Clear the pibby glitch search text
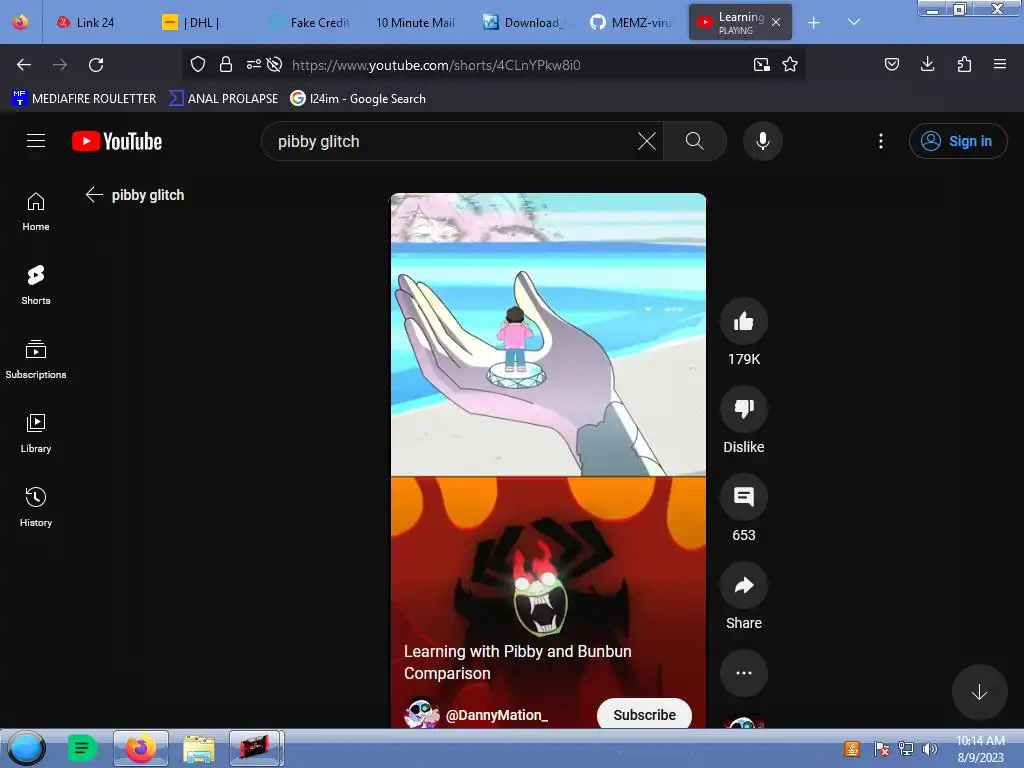Image resolution: width=1024 pixels, height=768 pixels. pos(647,141)
